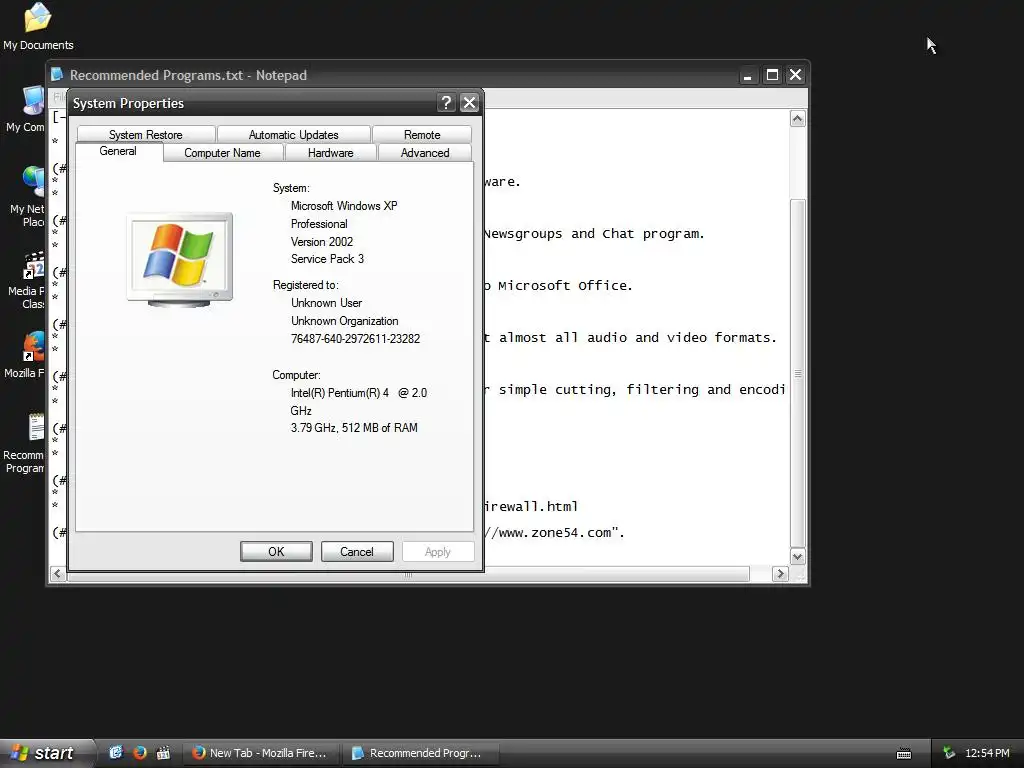Maximize the Notepad window
Image resolution: width=1024 pixels, height=768 pixels.
point(772,75)
